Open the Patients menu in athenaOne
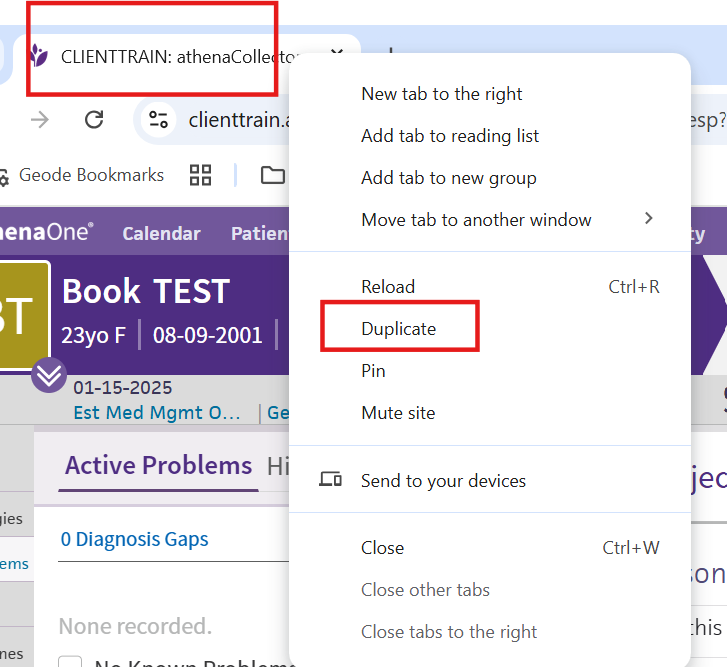The width and height of the screenshot is (727, 667). click(260, 233)
